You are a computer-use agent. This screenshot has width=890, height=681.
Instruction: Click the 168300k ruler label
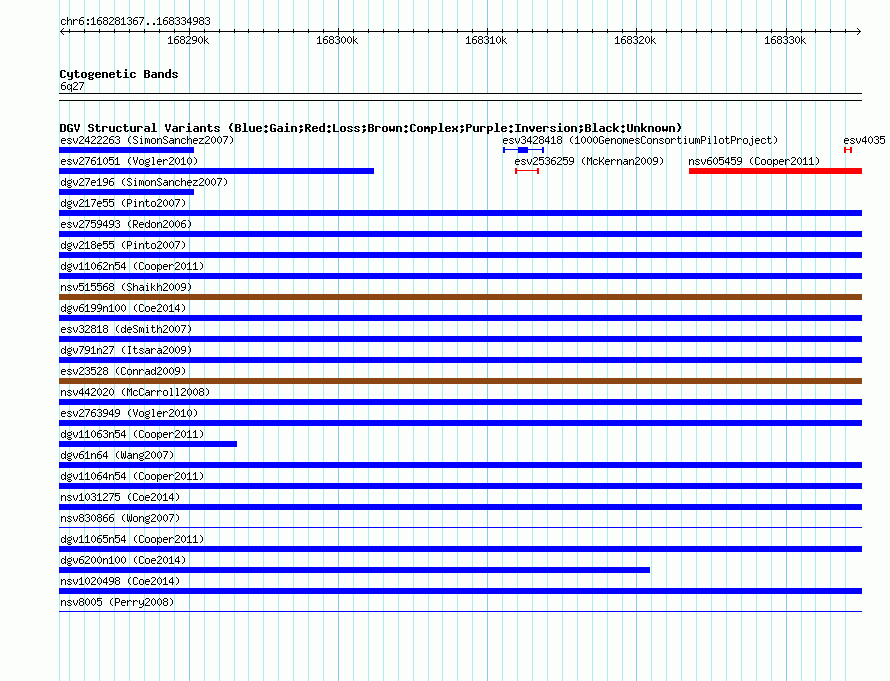[x=337, y=40]
